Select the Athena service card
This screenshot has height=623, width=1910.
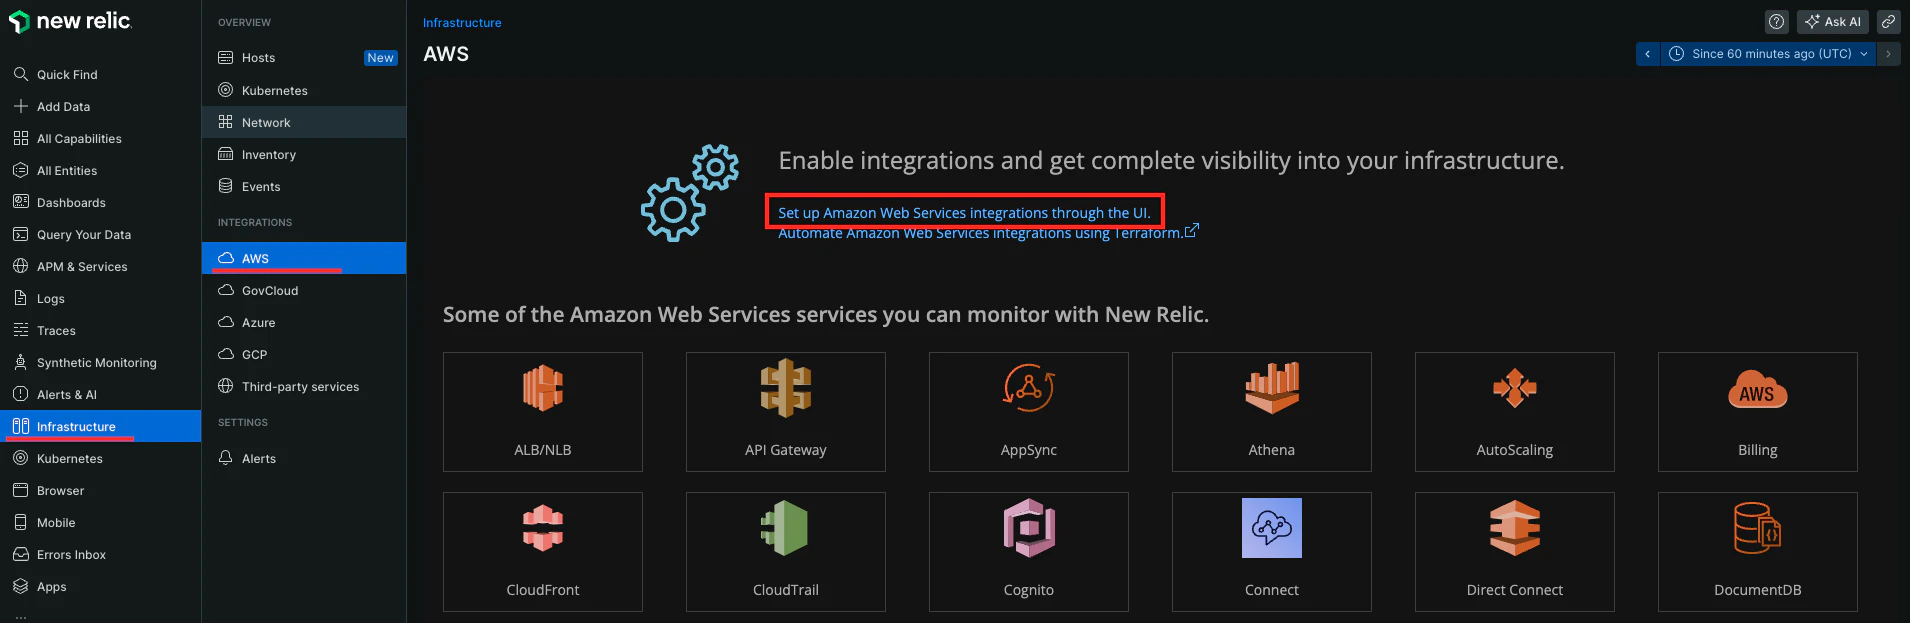tap(1272, 412)
